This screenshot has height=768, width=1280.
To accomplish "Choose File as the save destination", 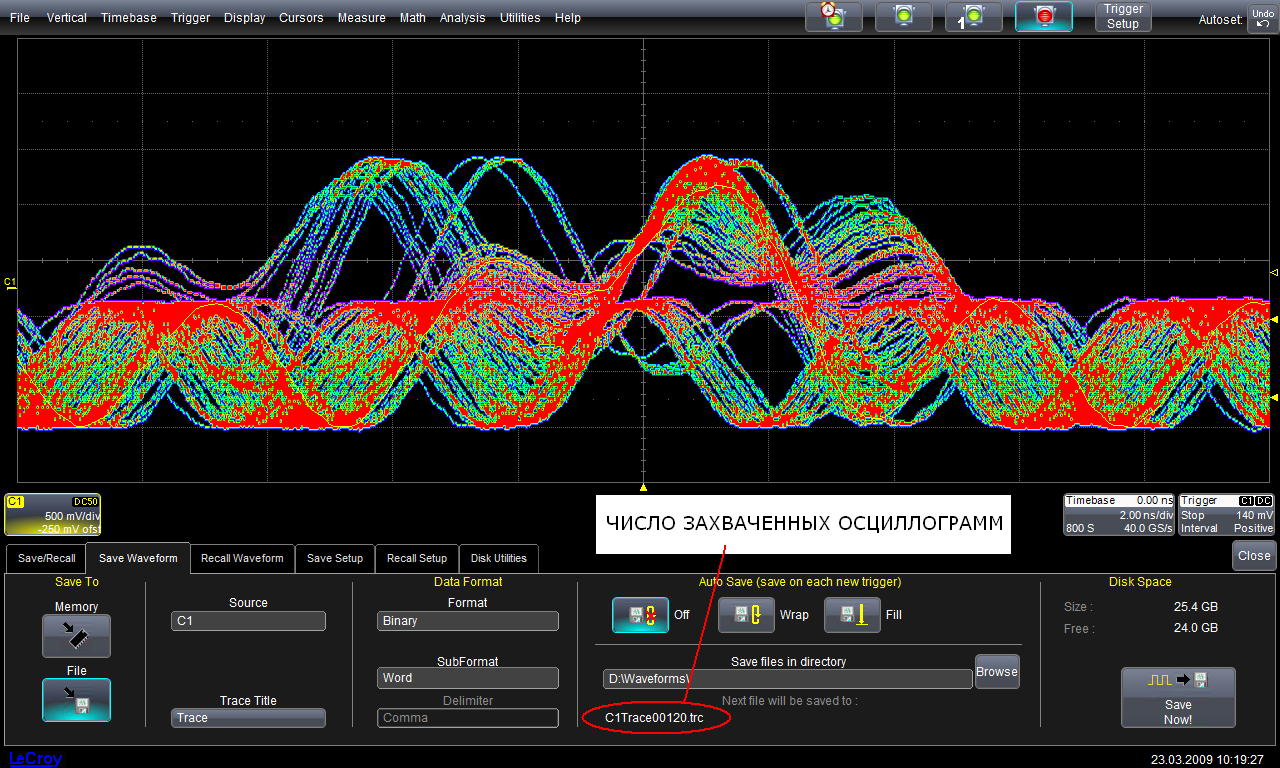I will coord(76,699).
